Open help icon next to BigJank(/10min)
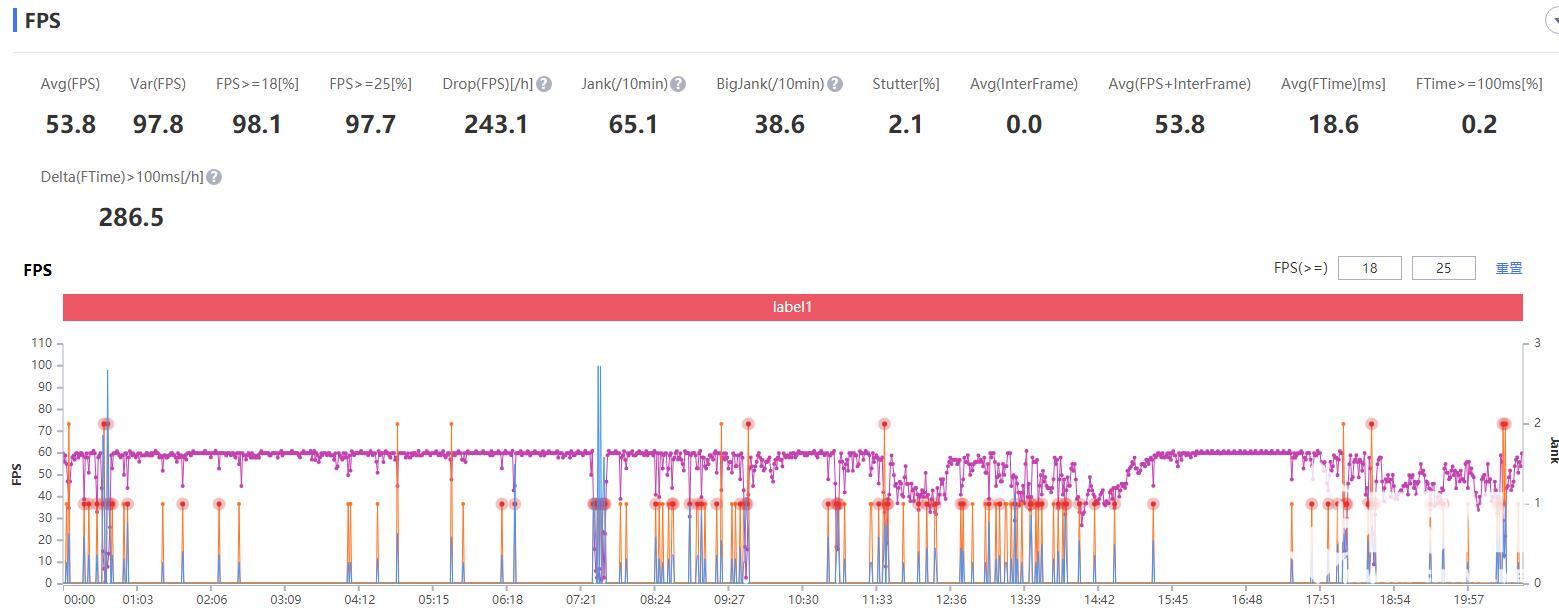1559x611 pixels. coord(835,84)
